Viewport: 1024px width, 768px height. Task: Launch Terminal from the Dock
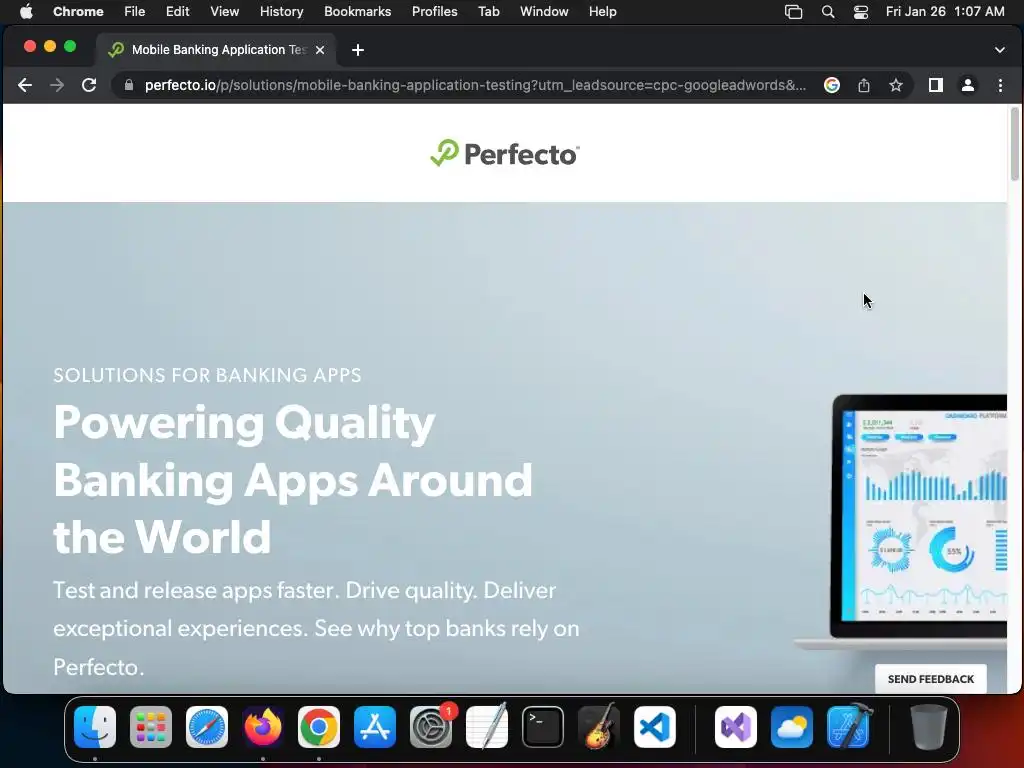click(x=543, y=726)
